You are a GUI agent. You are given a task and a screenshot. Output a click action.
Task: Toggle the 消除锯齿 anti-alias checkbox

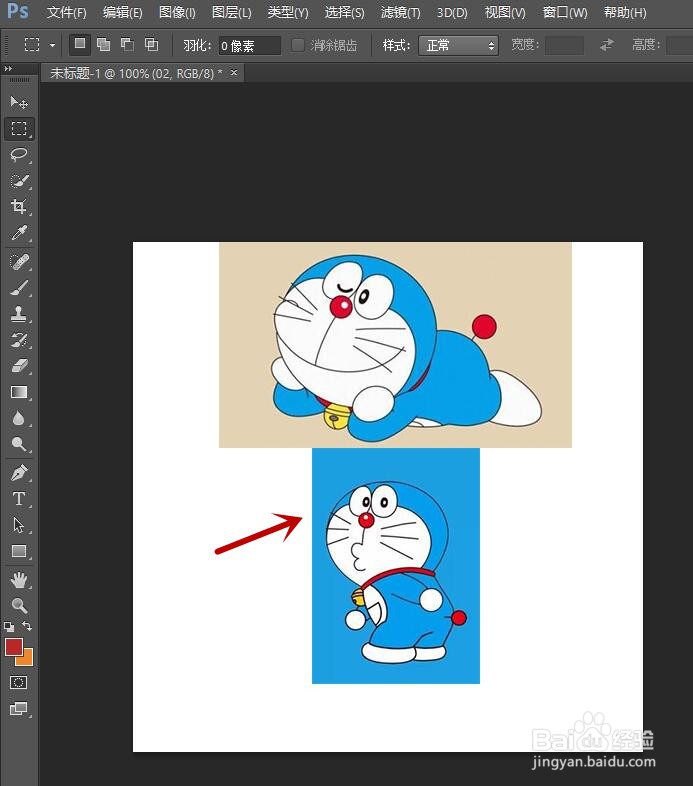click(297, 45)
